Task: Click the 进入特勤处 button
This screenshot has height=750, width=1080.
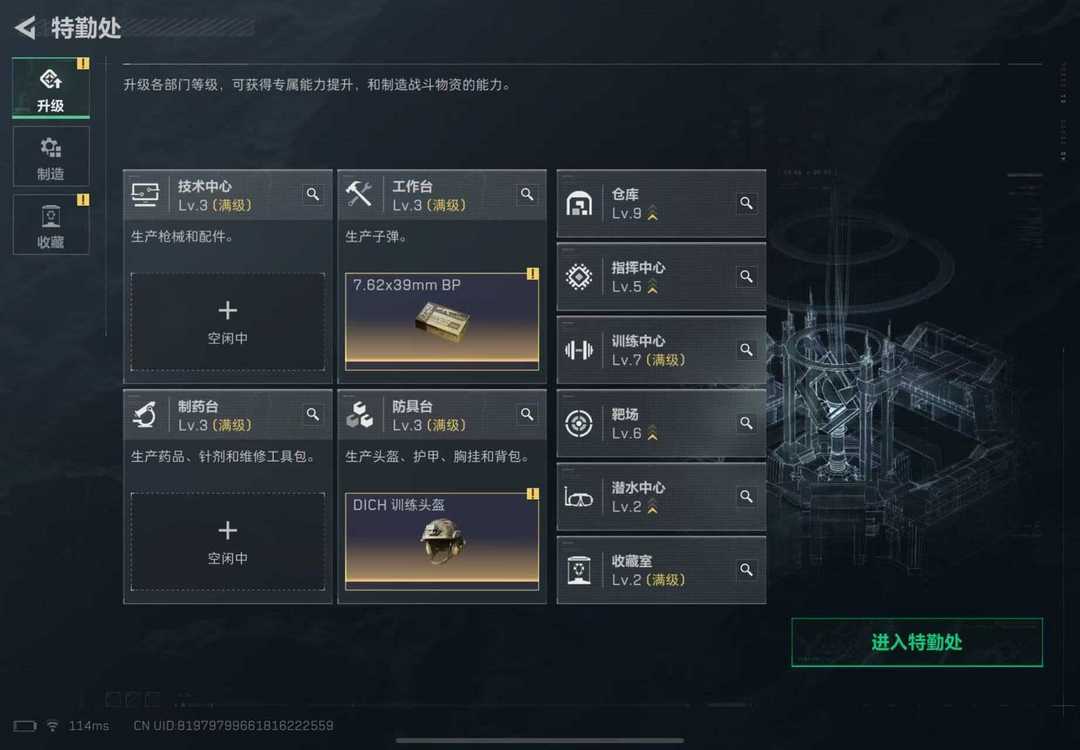Action: 917,643
